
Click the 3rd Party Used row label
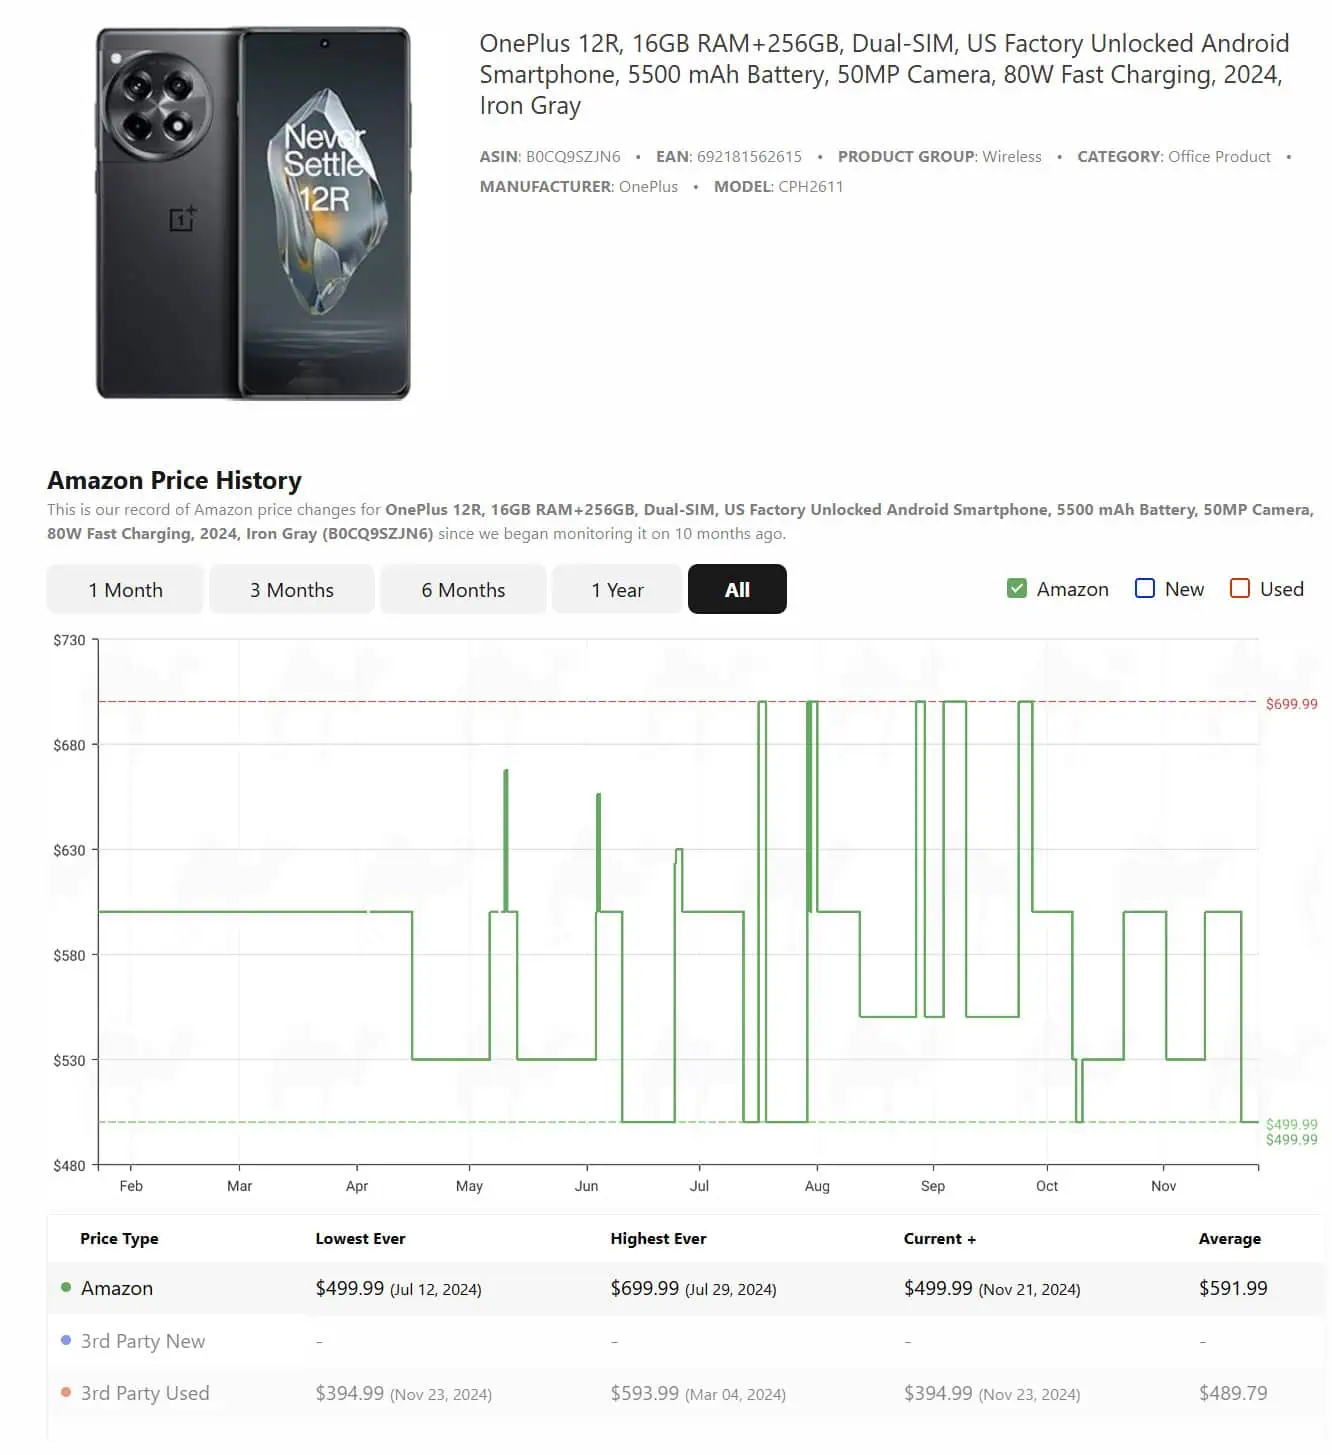pyautogui.click(x=145, y=1393)
